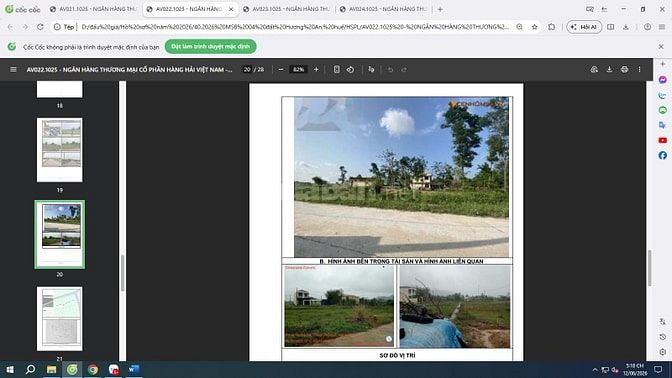
Task: Open Cốc Cốc main menu
Action: pos(662,27)
